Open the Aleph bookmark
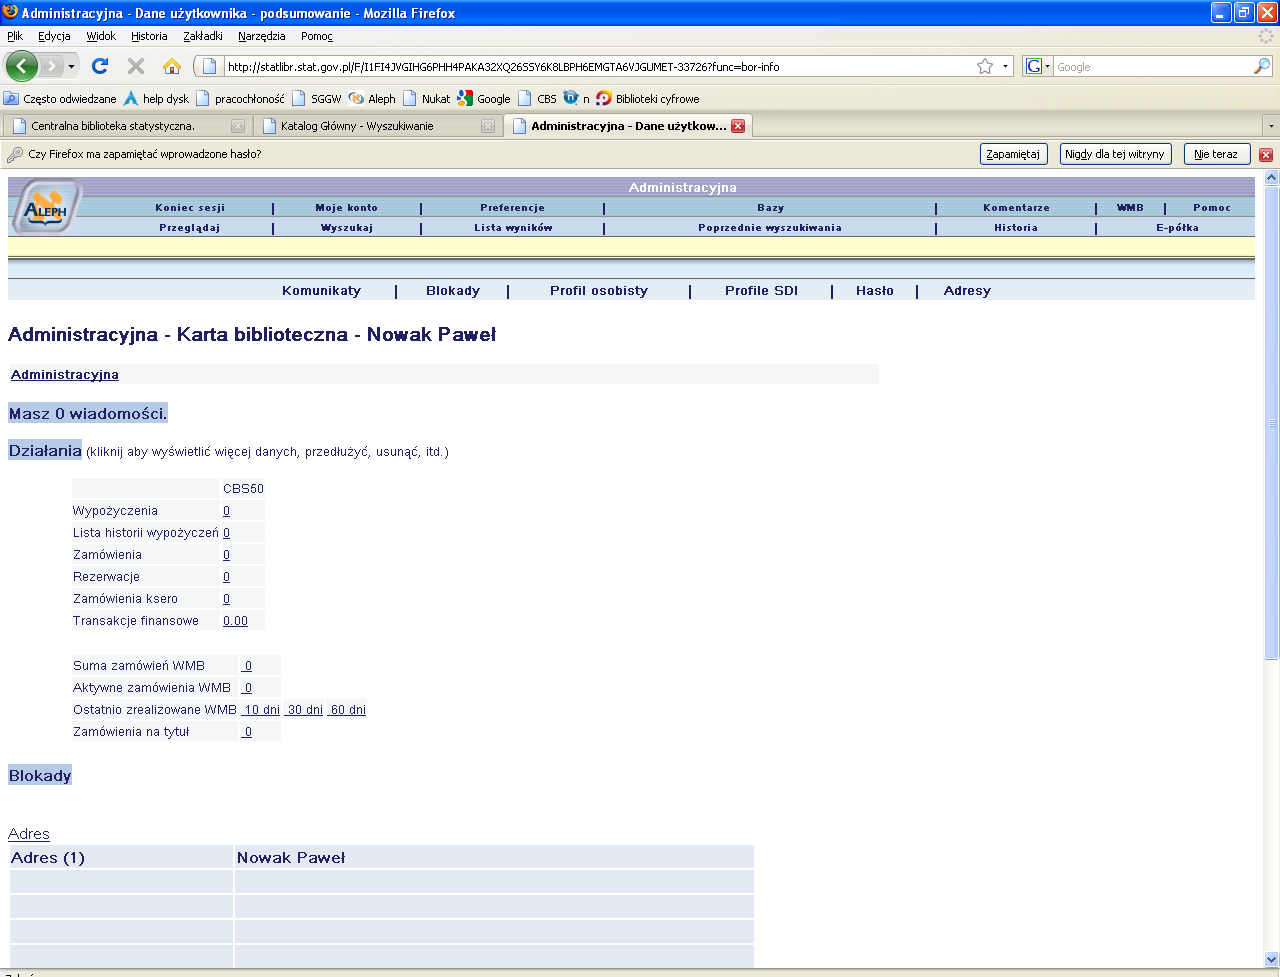This screenshot has width=1280, height=977. click(372, 99)
